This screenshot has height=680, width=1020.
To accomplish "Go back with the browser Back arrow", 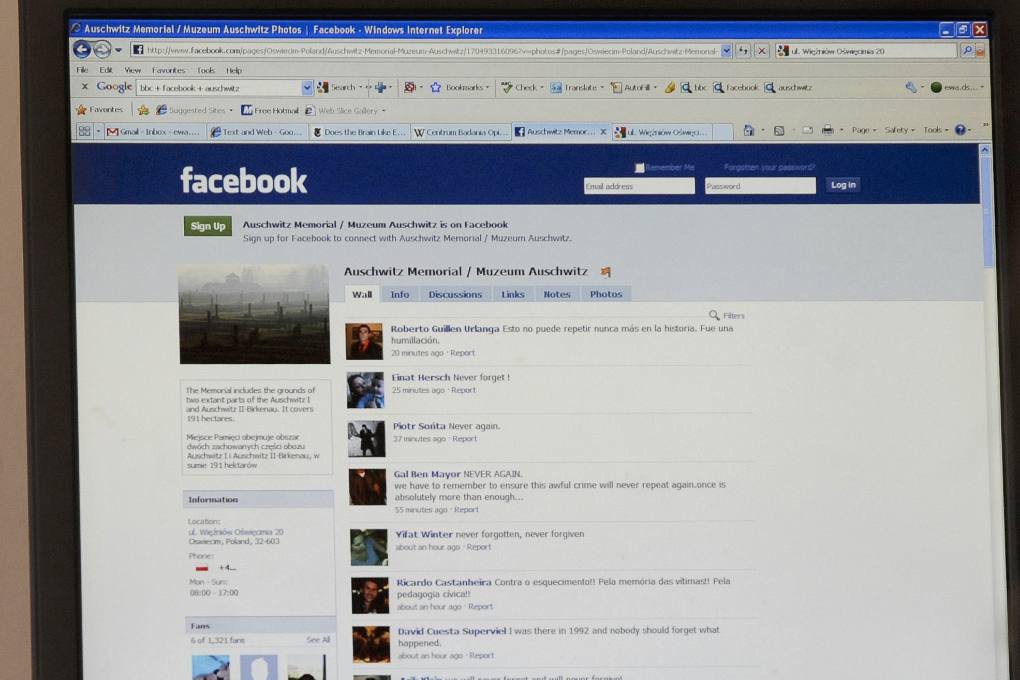I will click(x=82, y=49).
